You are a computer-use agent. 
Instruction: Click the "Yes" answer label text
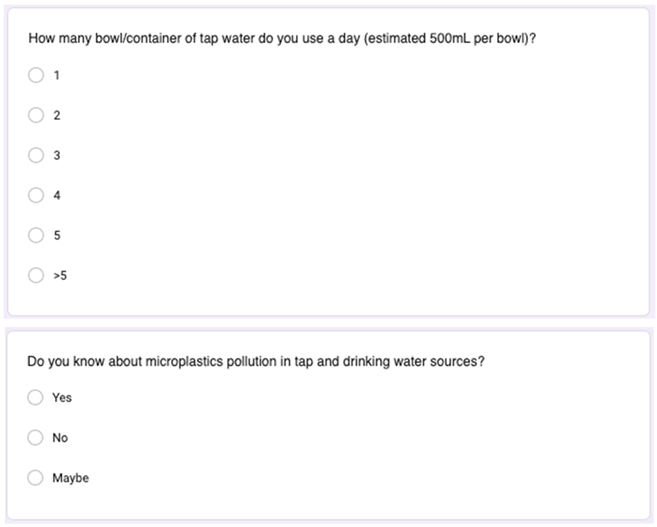[x=62, y=397]
